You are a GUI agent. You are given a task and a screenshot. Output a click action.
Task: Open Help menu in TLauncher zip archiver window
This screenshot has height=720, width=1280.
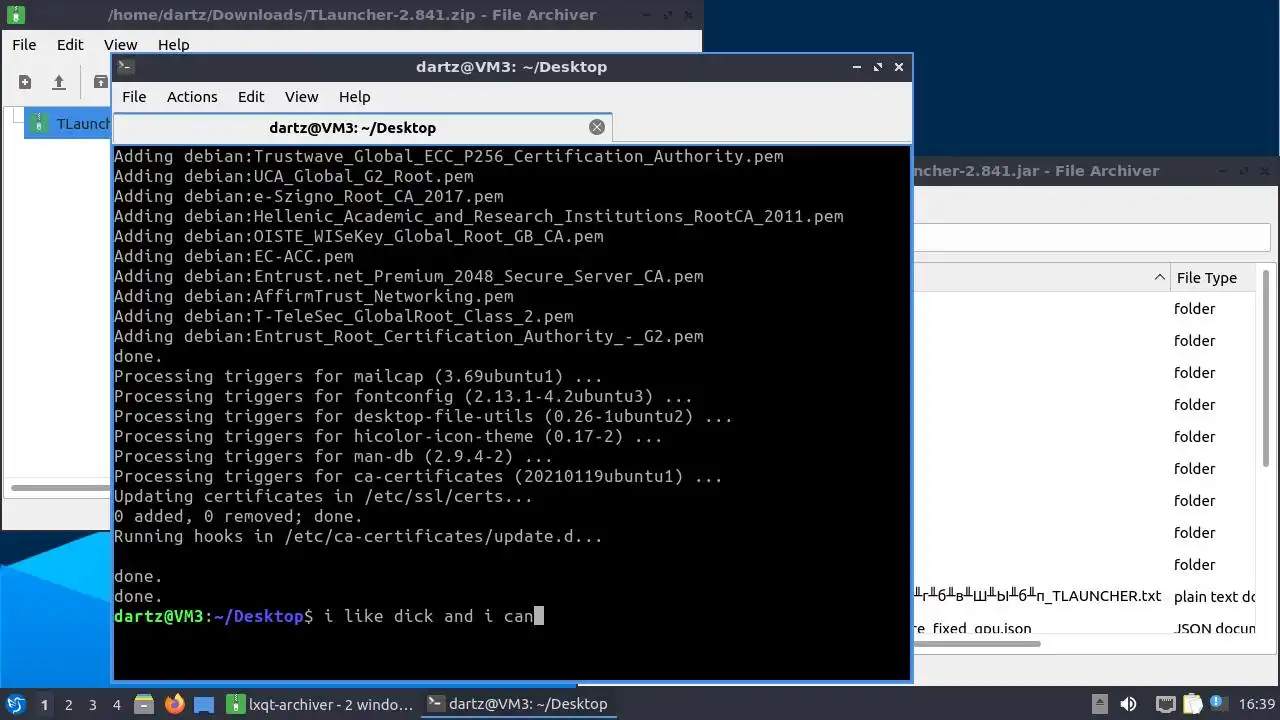tap(173, 45)
